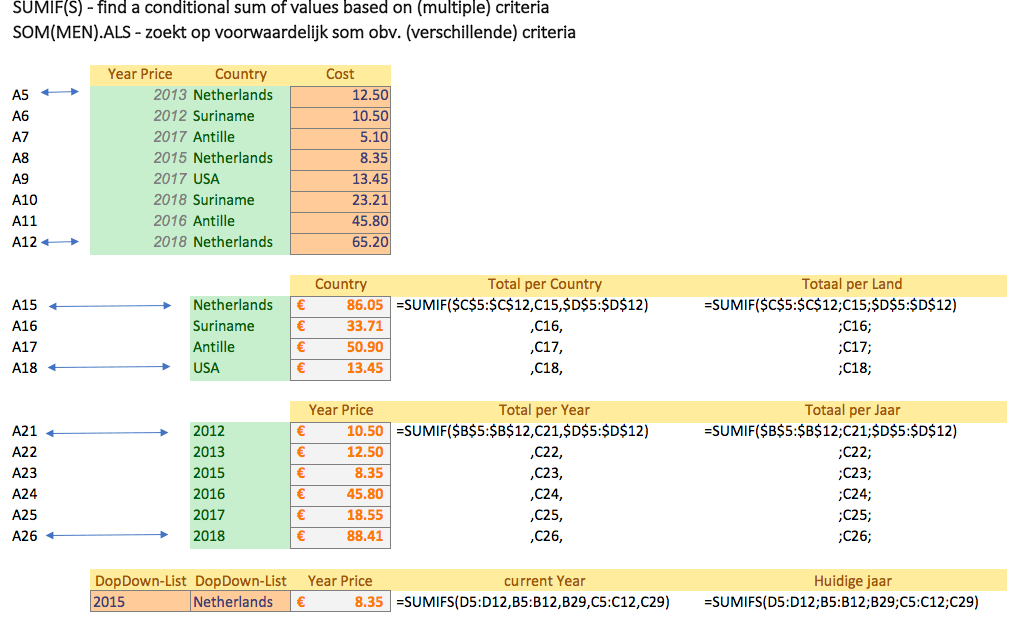Viewport: 1018px width, 617px height.
Task: Click comma-separated SUMIF formula referencing C15
Action: (x=522, y=305)
